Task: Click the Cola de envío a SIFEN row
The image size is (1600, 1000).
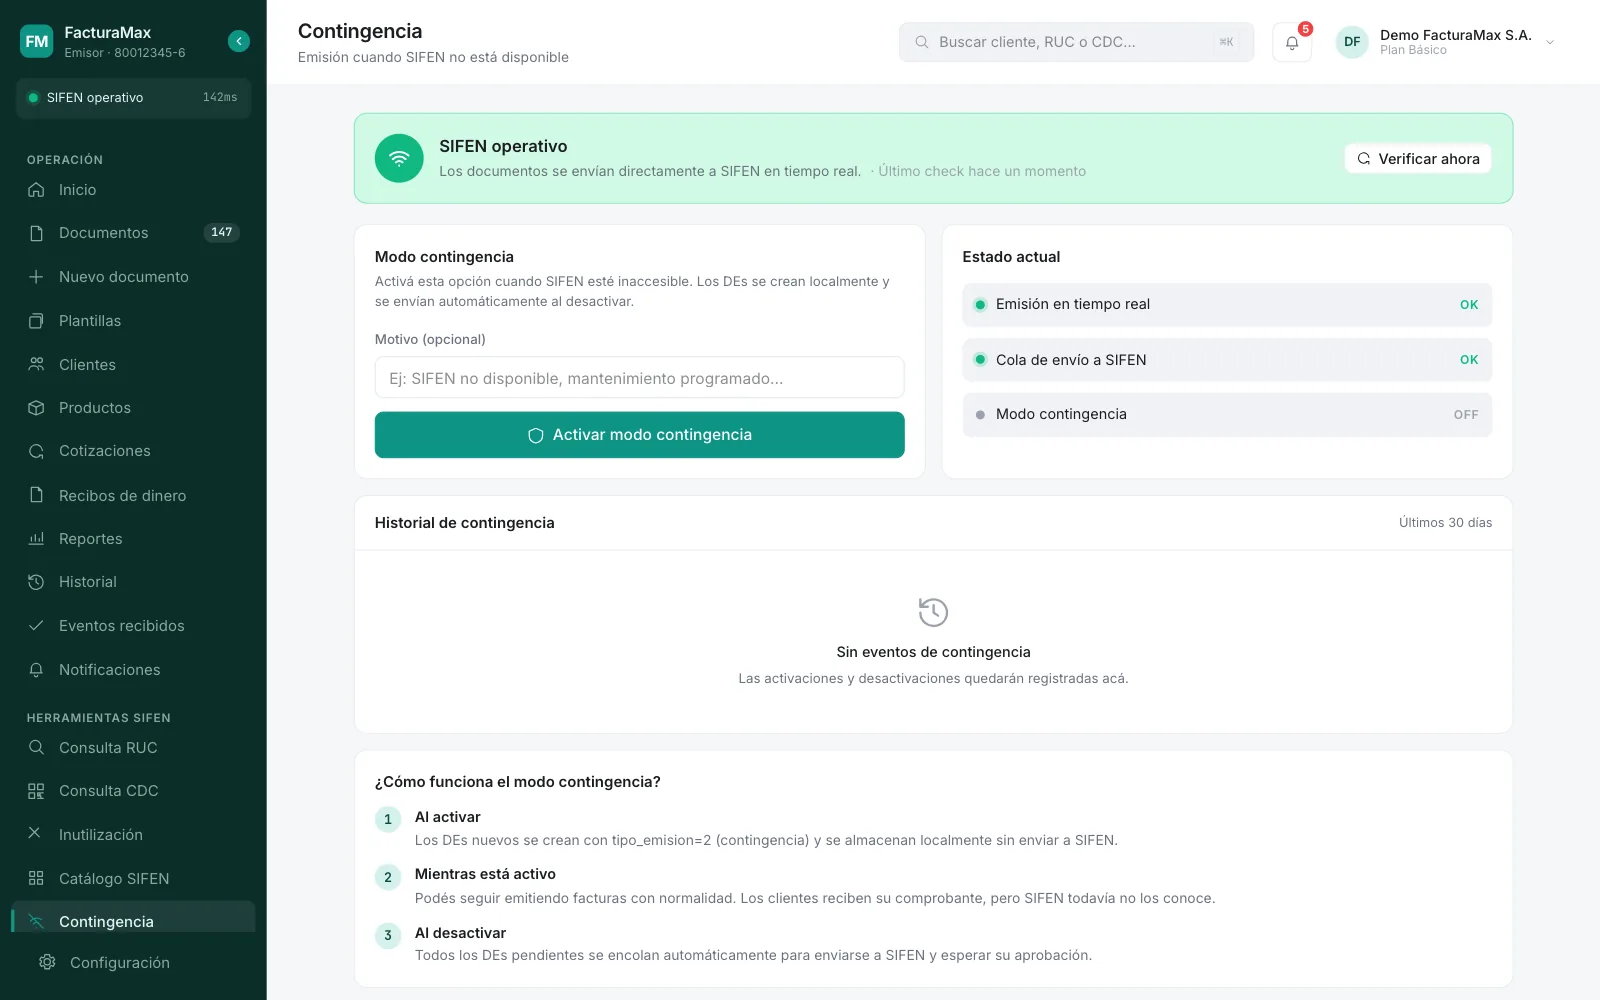Action: [1227, 360]
